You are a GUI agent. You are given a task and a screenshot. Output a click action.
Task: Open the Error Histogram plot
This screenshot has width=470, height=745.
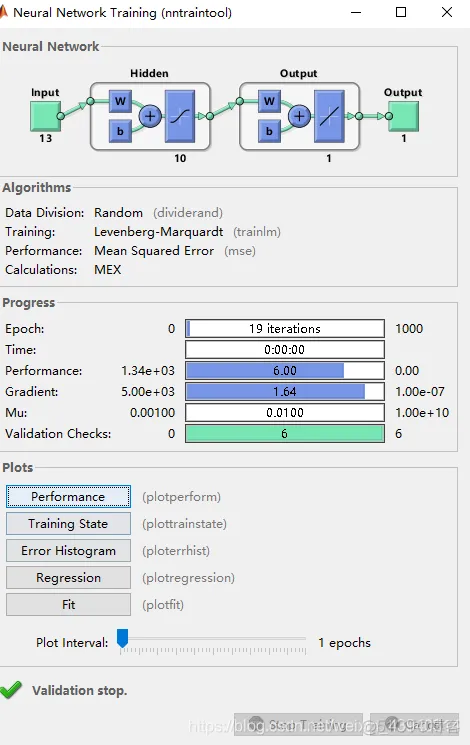coord(68,551)
